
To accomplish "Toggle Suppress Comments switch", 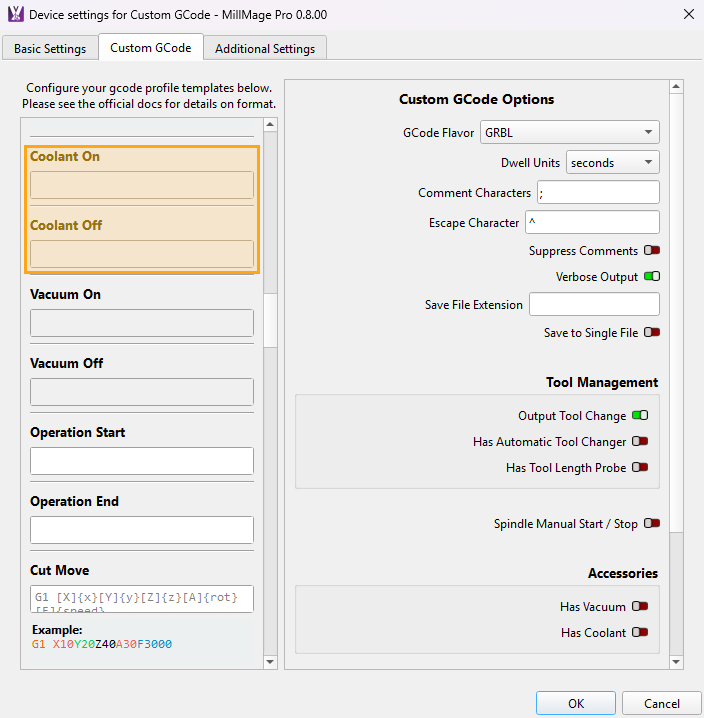I will pyautogui.click(x=652, y=251).
